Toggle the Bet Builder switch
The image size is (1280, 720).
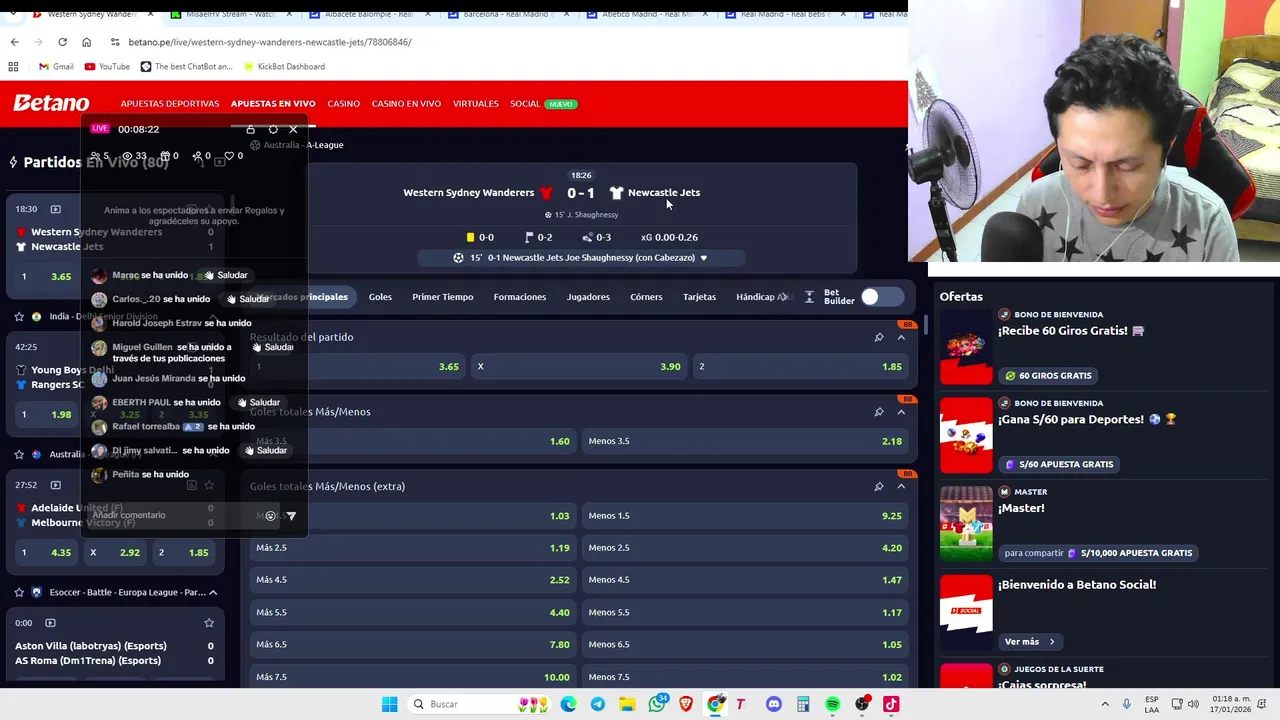coord(882,297)
